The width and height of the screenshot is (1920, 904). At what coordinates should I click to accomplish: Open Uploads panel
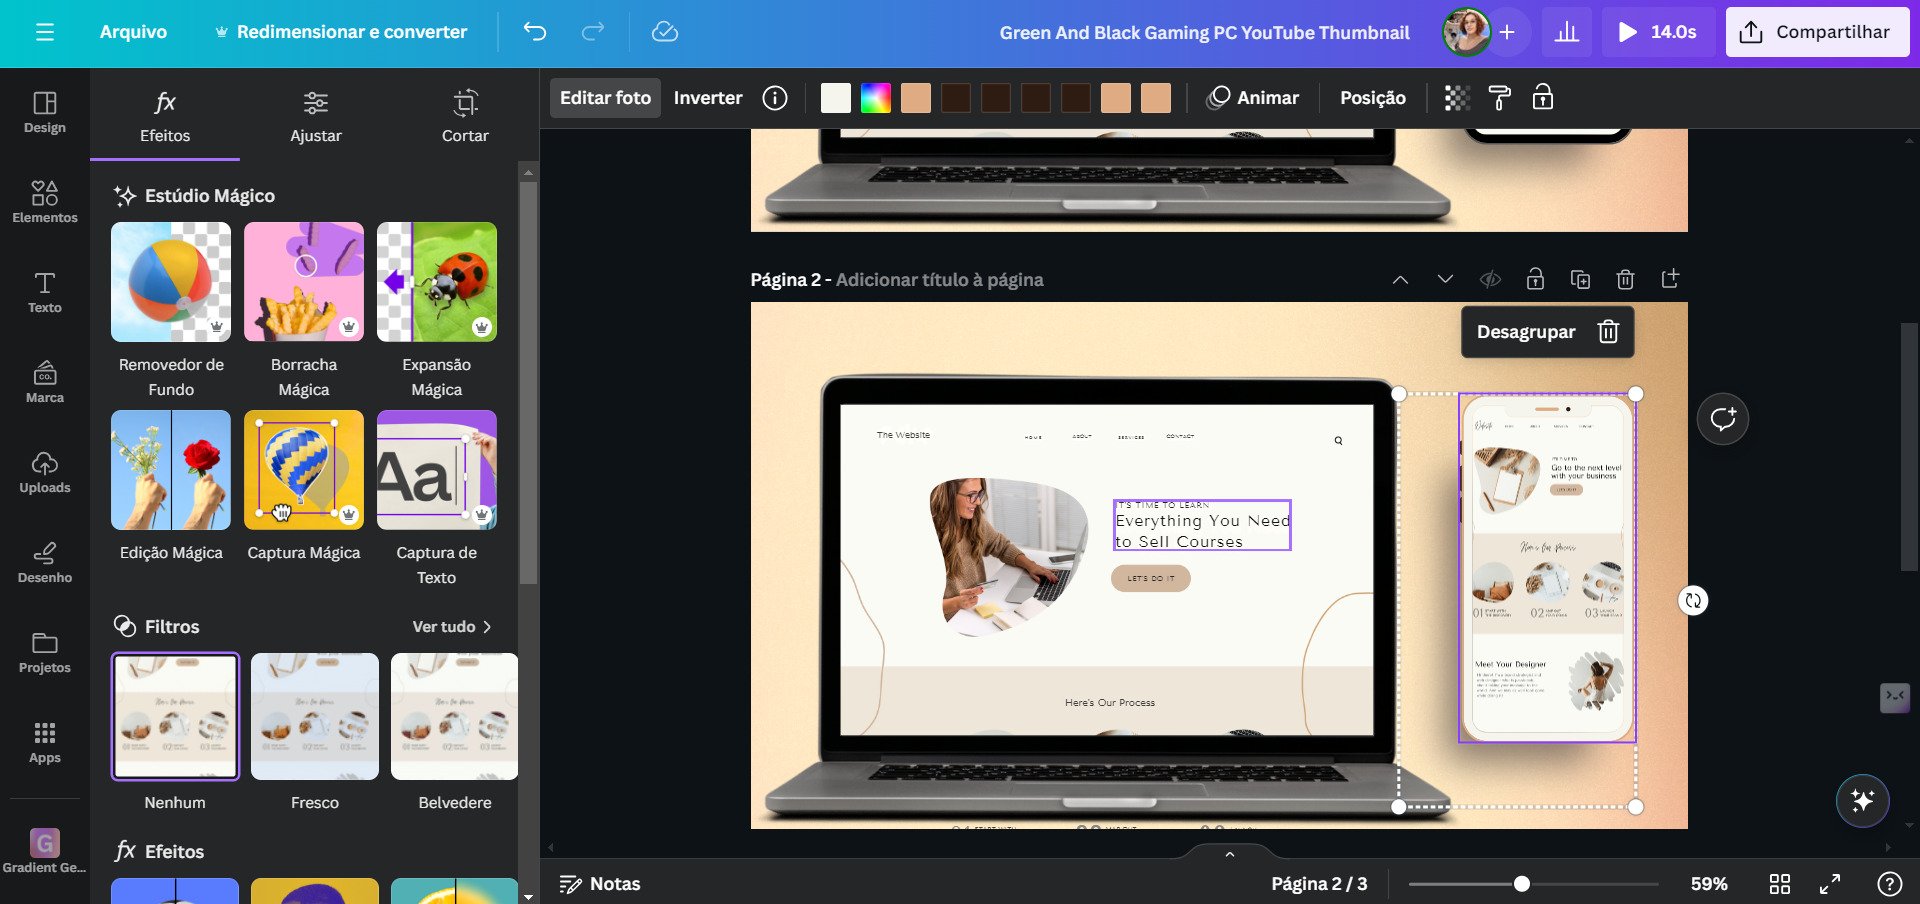coord(45,473)
